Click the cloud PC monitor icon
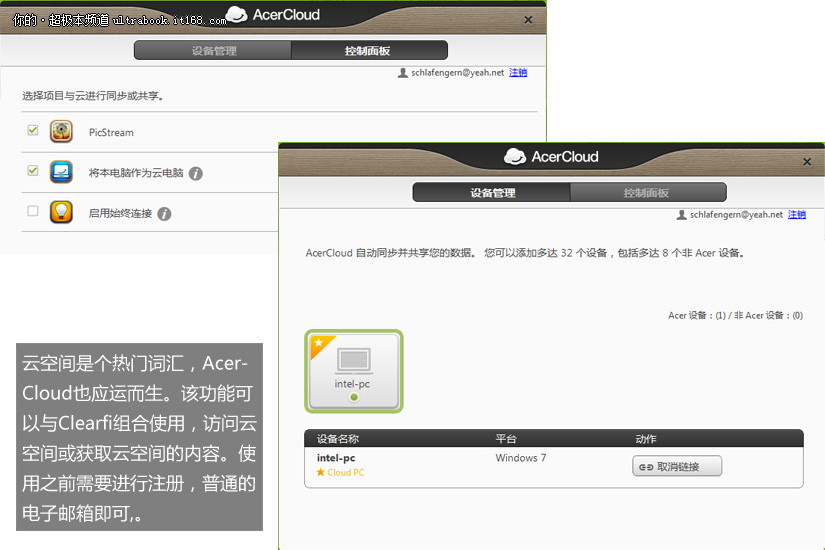825x550 pixels. coord(62,172)
